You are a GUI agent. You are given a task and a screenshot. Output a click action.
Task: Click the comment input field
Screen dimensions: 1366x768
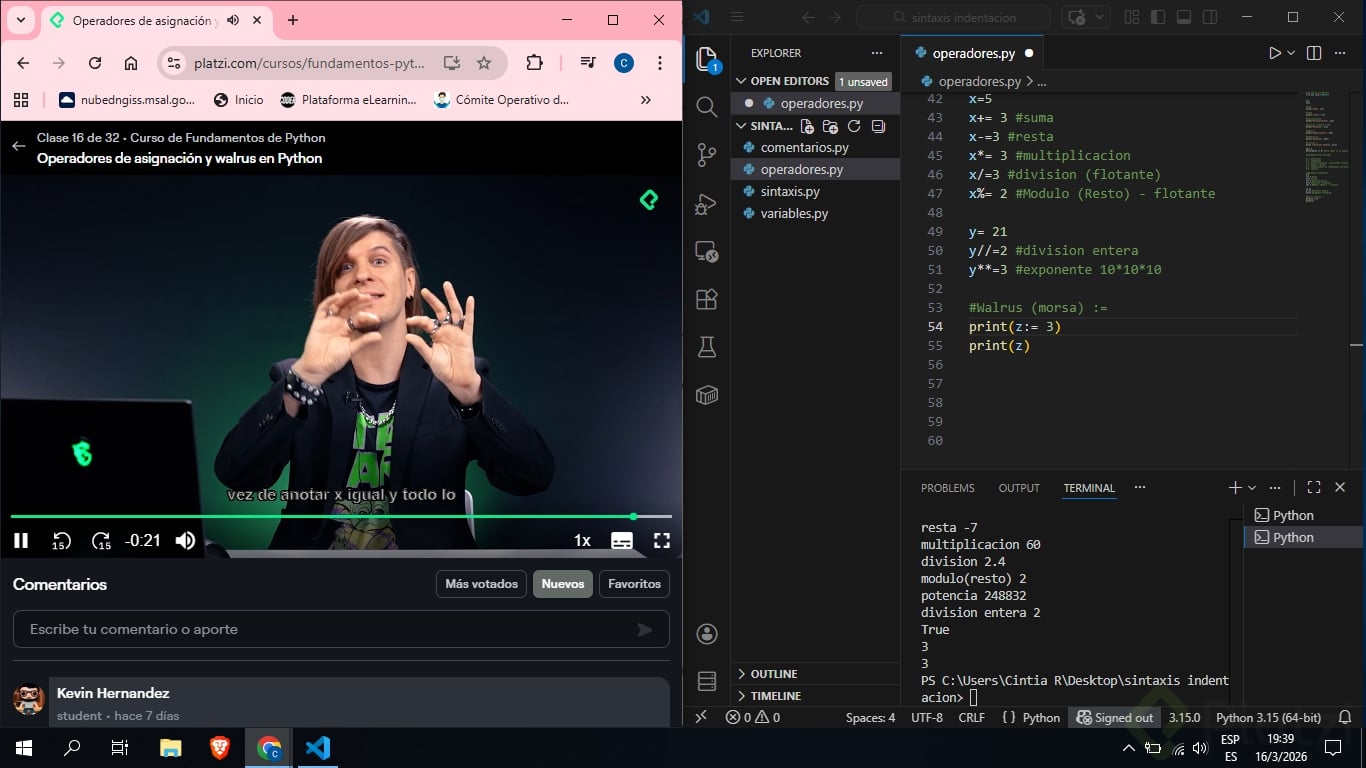[341, 629]
